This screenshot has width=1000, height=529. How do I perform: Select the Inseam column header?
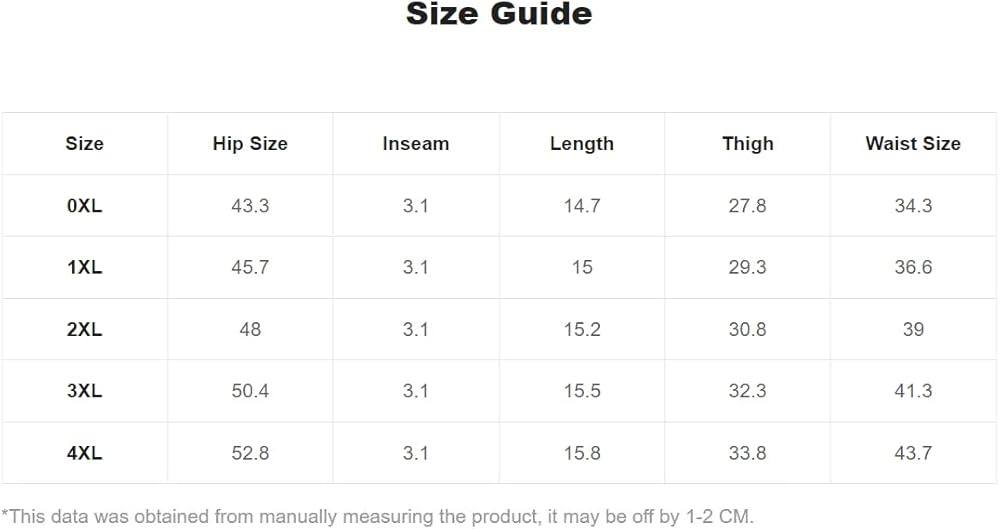coord(415,144)
